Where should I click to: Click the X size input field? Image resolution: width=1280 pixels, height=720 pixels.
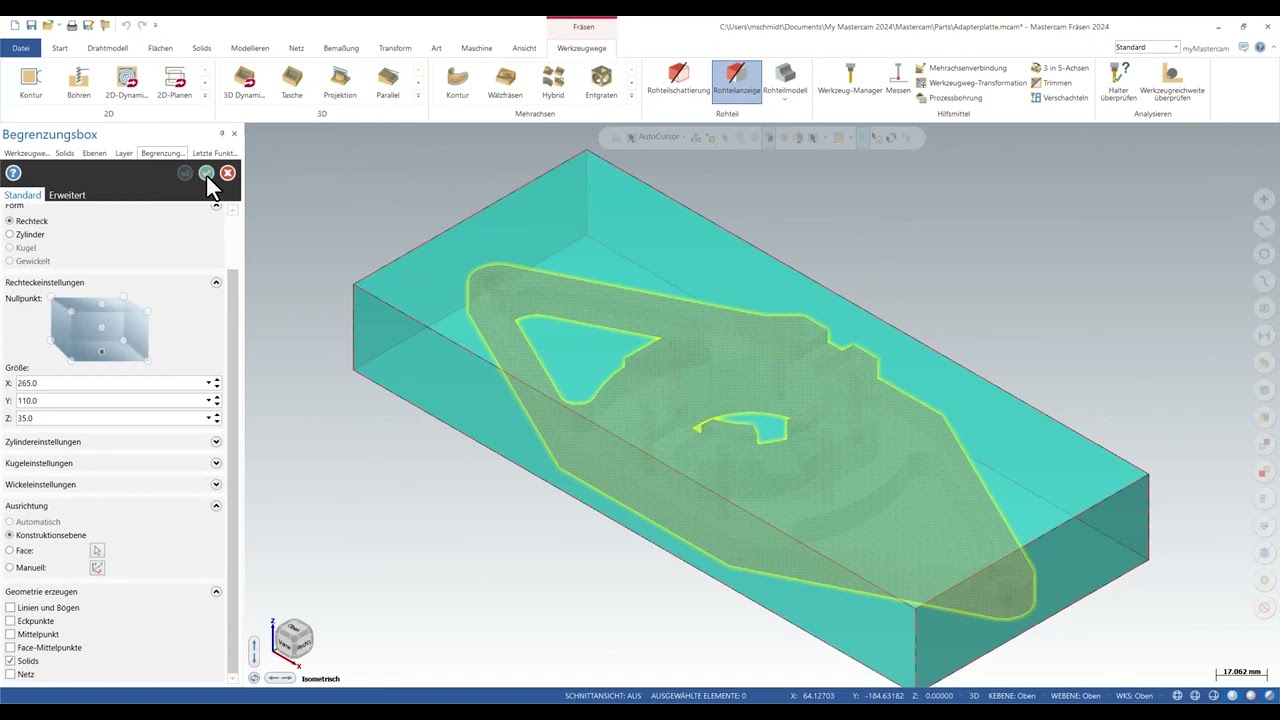[x=110, y=383]
